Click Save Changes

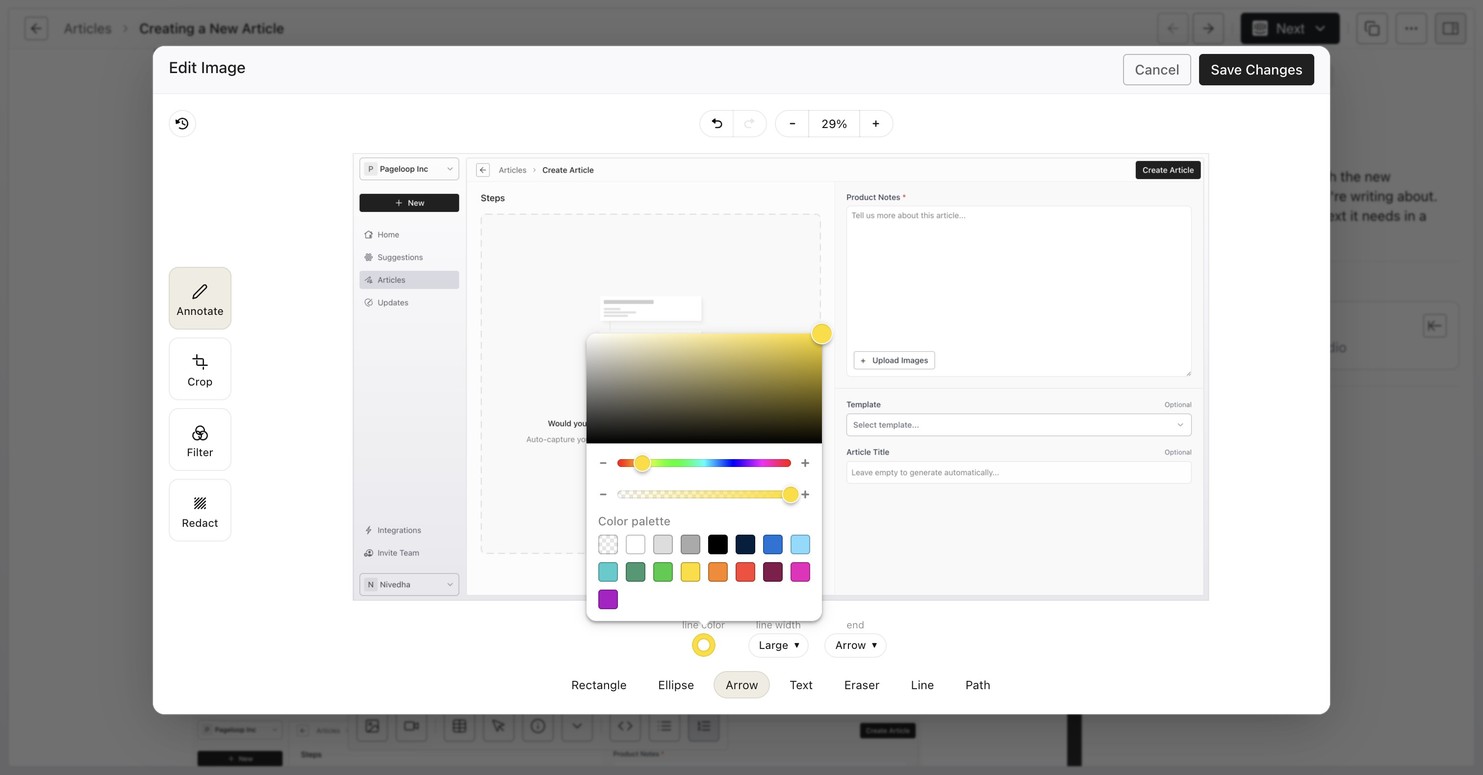point(1256,70)
